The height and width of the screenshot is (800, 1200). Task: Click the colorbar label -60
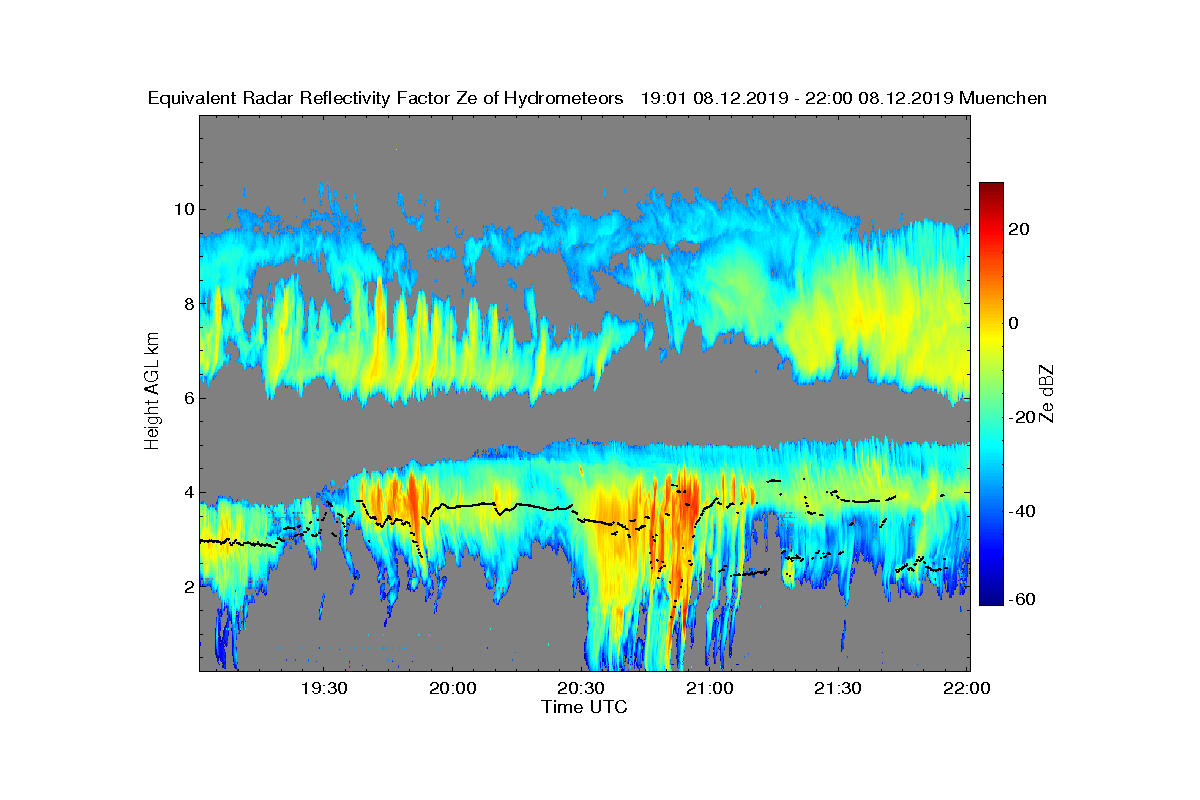point(1022,599)
